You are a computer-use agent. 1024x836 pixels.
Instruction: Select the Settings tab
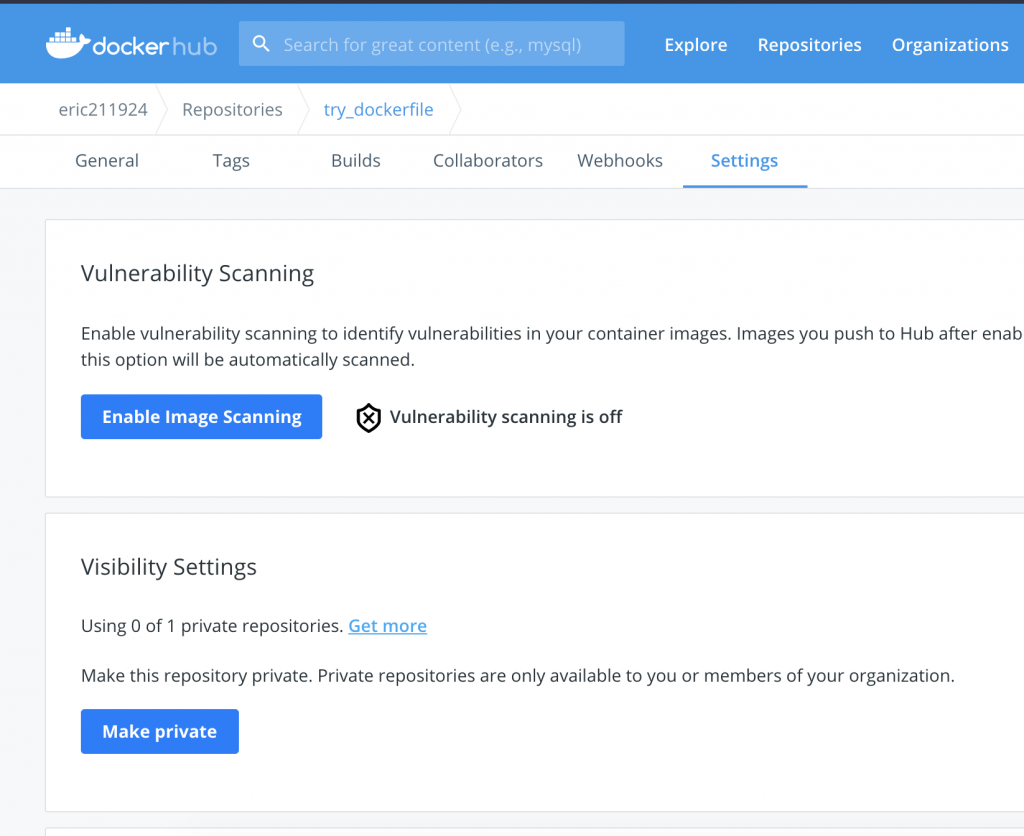click(x=744, y=161)
